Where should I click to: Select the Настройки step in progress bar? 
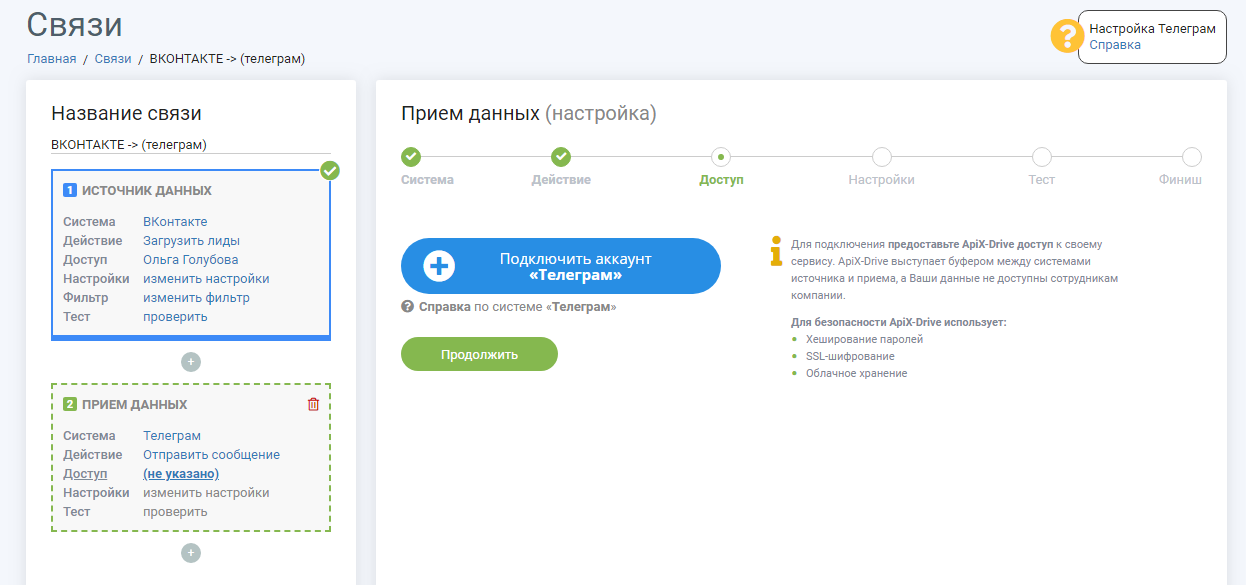pyautogui.click(x=881, y=157)
